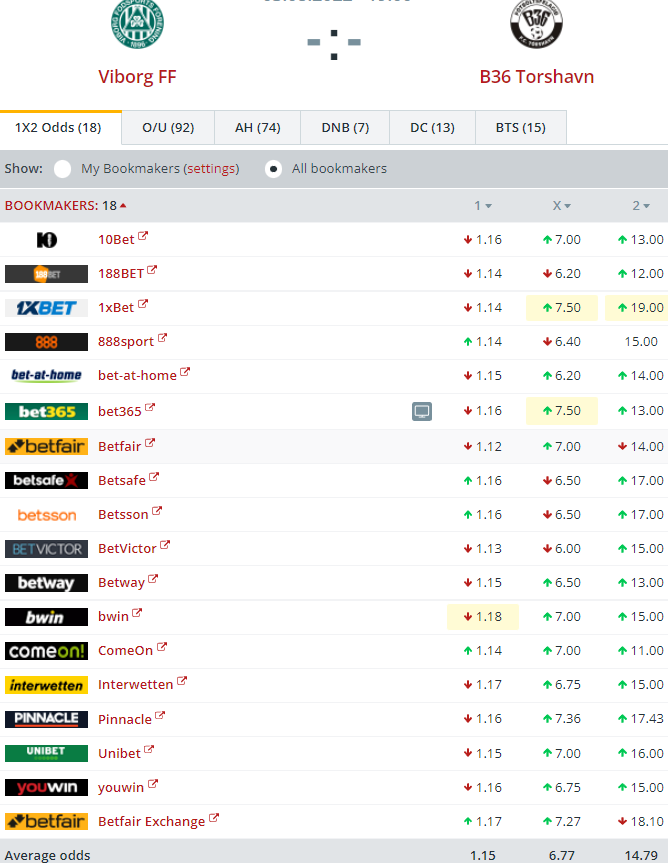Click the bwin bookmaker logo
The image size is (668, 863).
(46, 617)
